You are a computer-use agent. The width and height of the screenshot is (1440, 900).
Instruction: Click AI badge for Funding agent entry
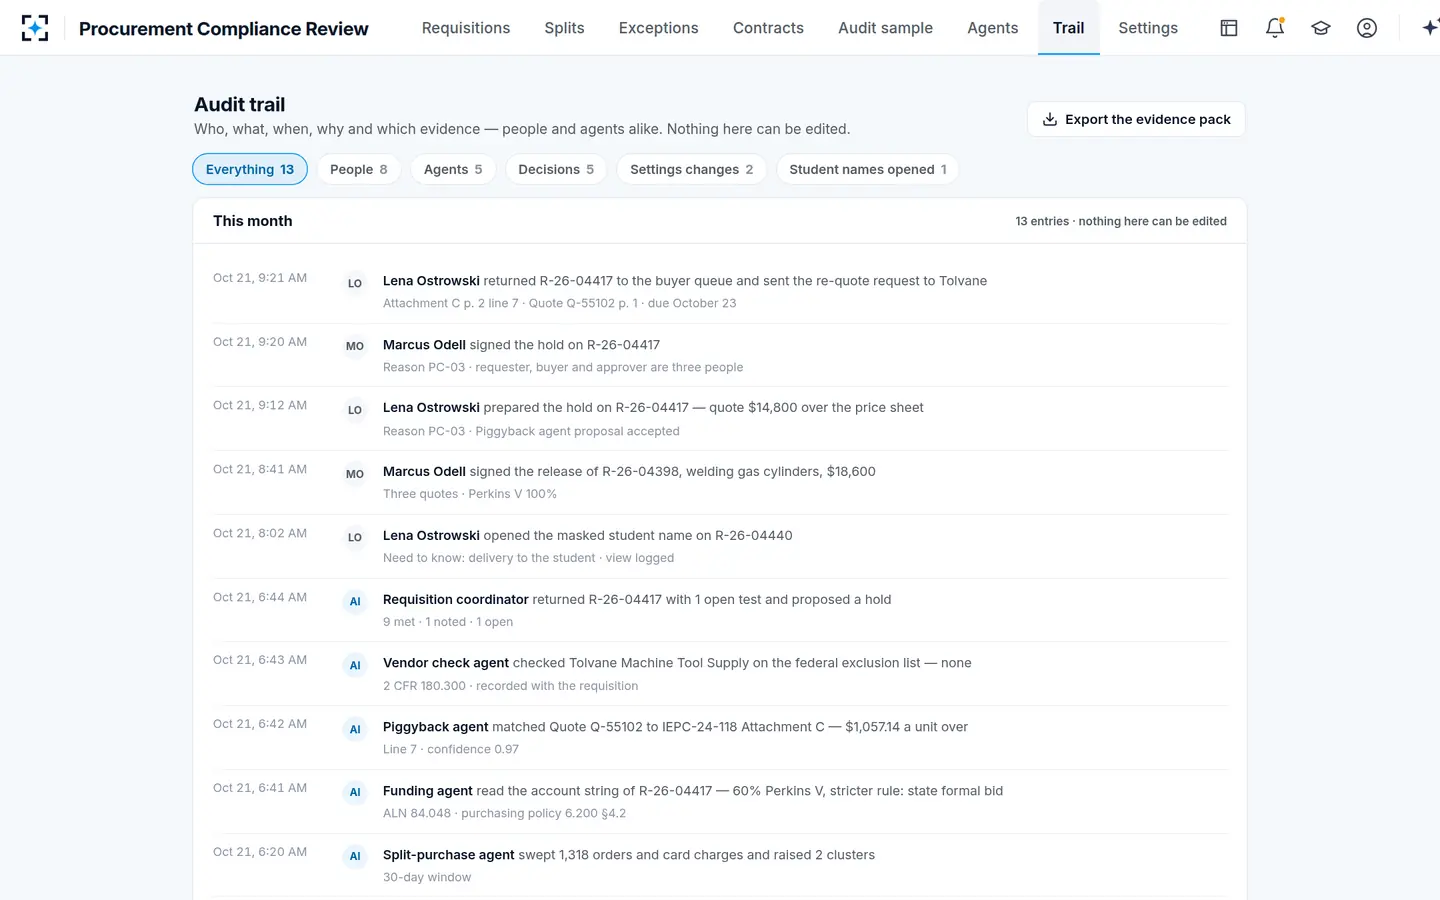[355, 792]
